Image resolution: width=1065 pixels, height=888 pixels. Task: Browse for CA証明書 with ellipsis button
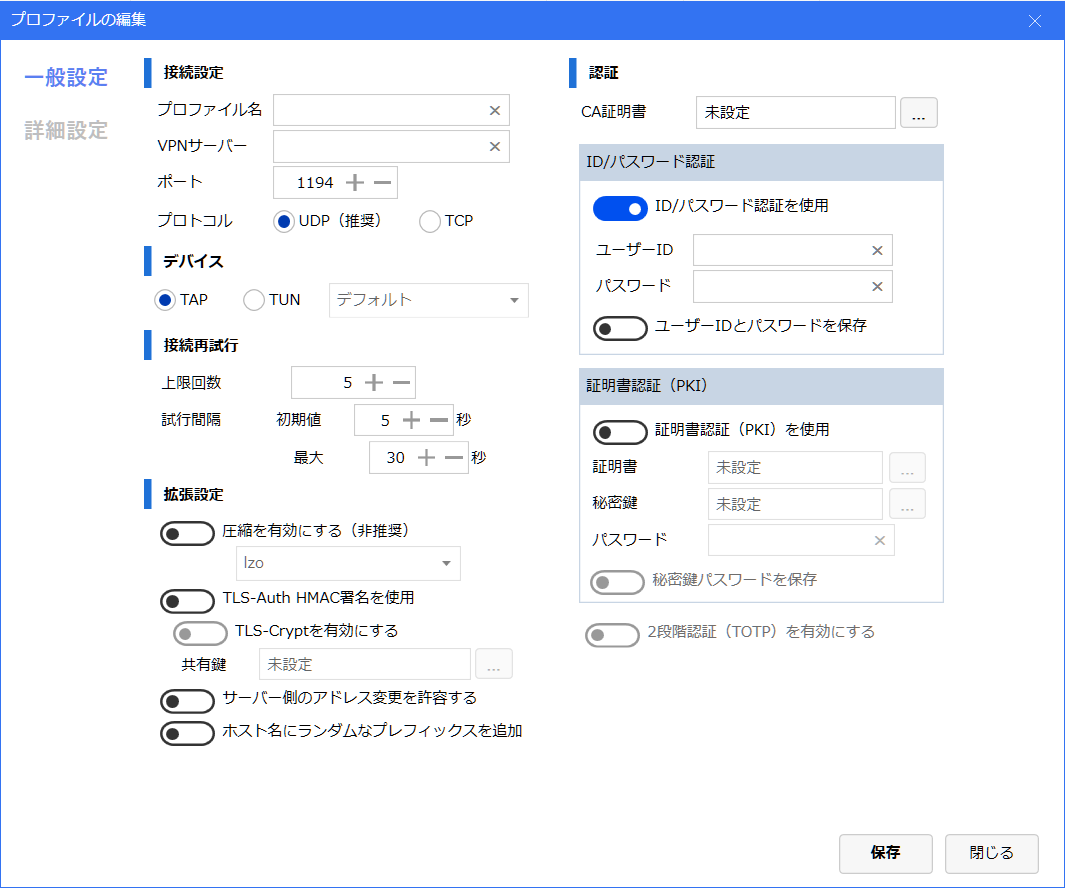click(x=918, y=113)
